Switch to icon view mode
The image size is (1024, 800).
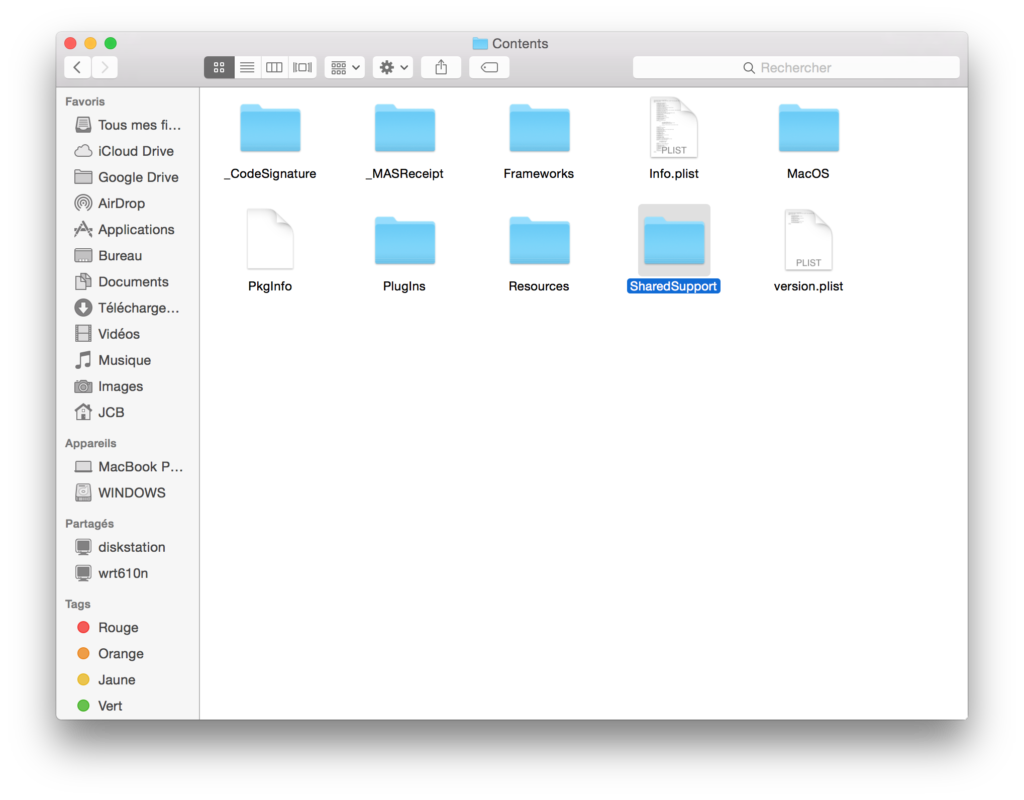click(x=219, y=67)
